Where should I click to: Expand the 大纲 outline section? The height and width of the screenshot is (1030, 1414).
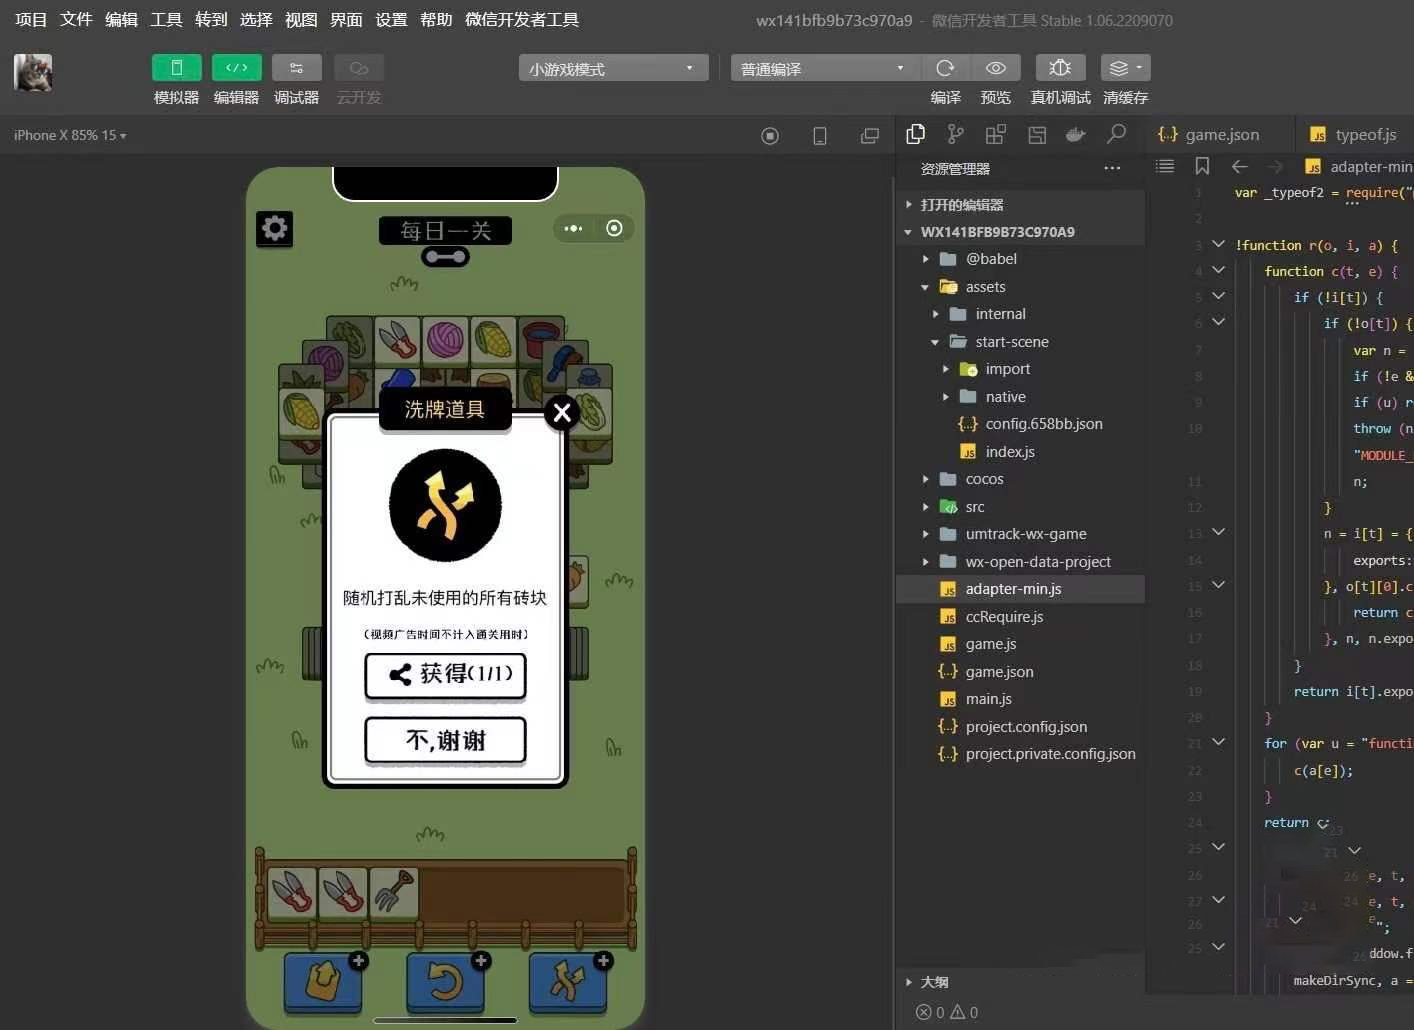[x=1020, y=982]
